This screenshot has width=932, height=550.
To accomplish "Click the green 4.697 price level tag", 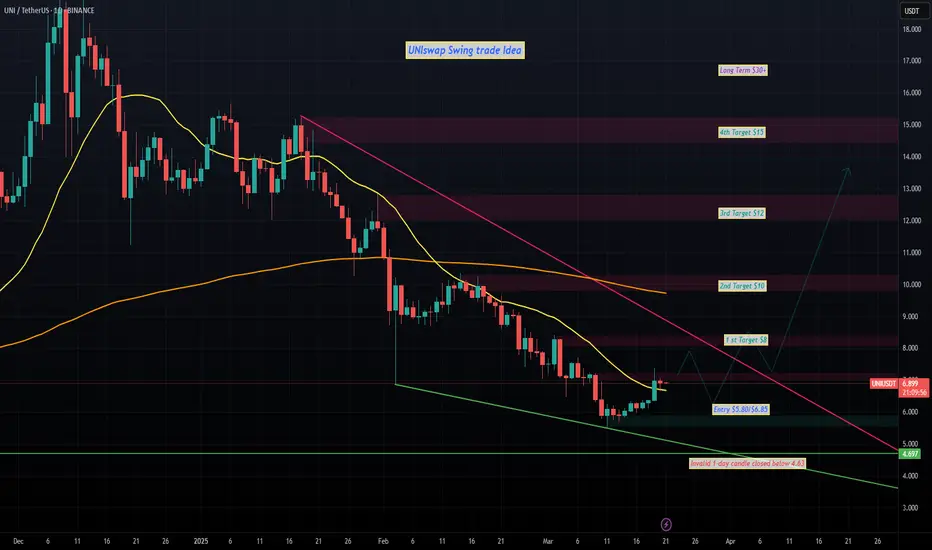I will tap(909, 454).
